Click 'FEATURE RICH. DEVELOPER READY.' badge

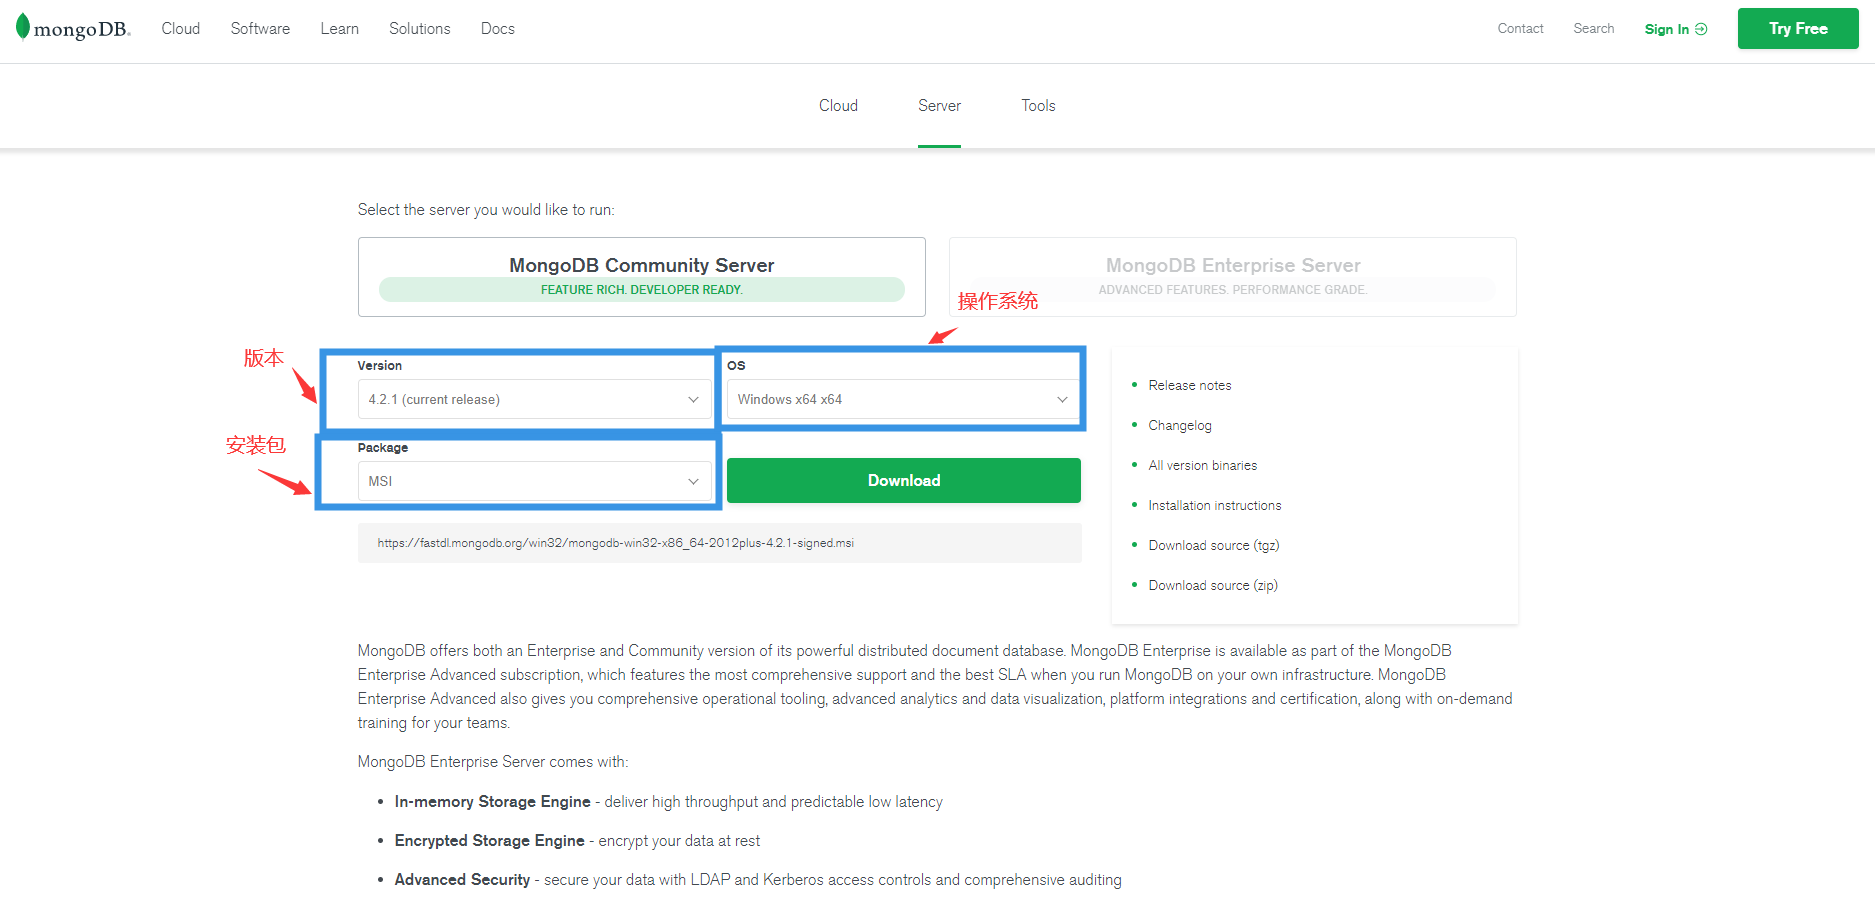point(642,290)
